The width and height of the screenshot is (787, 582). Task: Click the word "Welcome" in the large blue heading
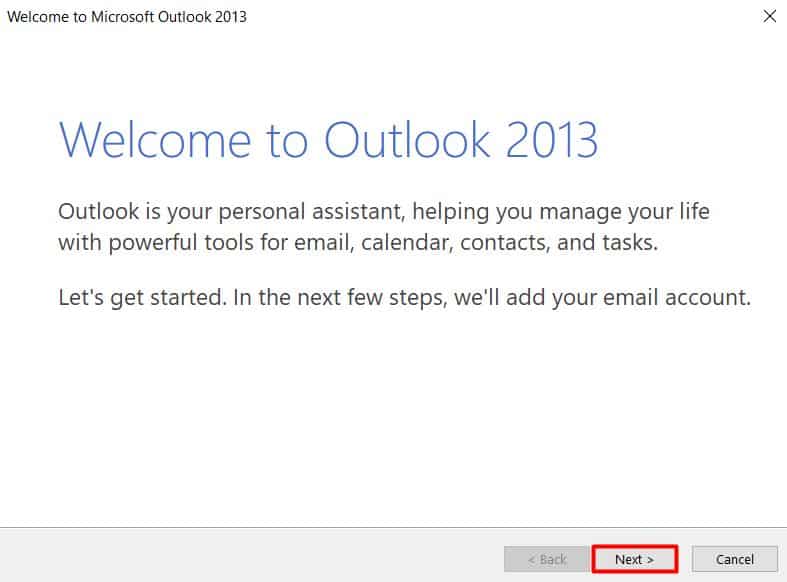coord(162,140)
